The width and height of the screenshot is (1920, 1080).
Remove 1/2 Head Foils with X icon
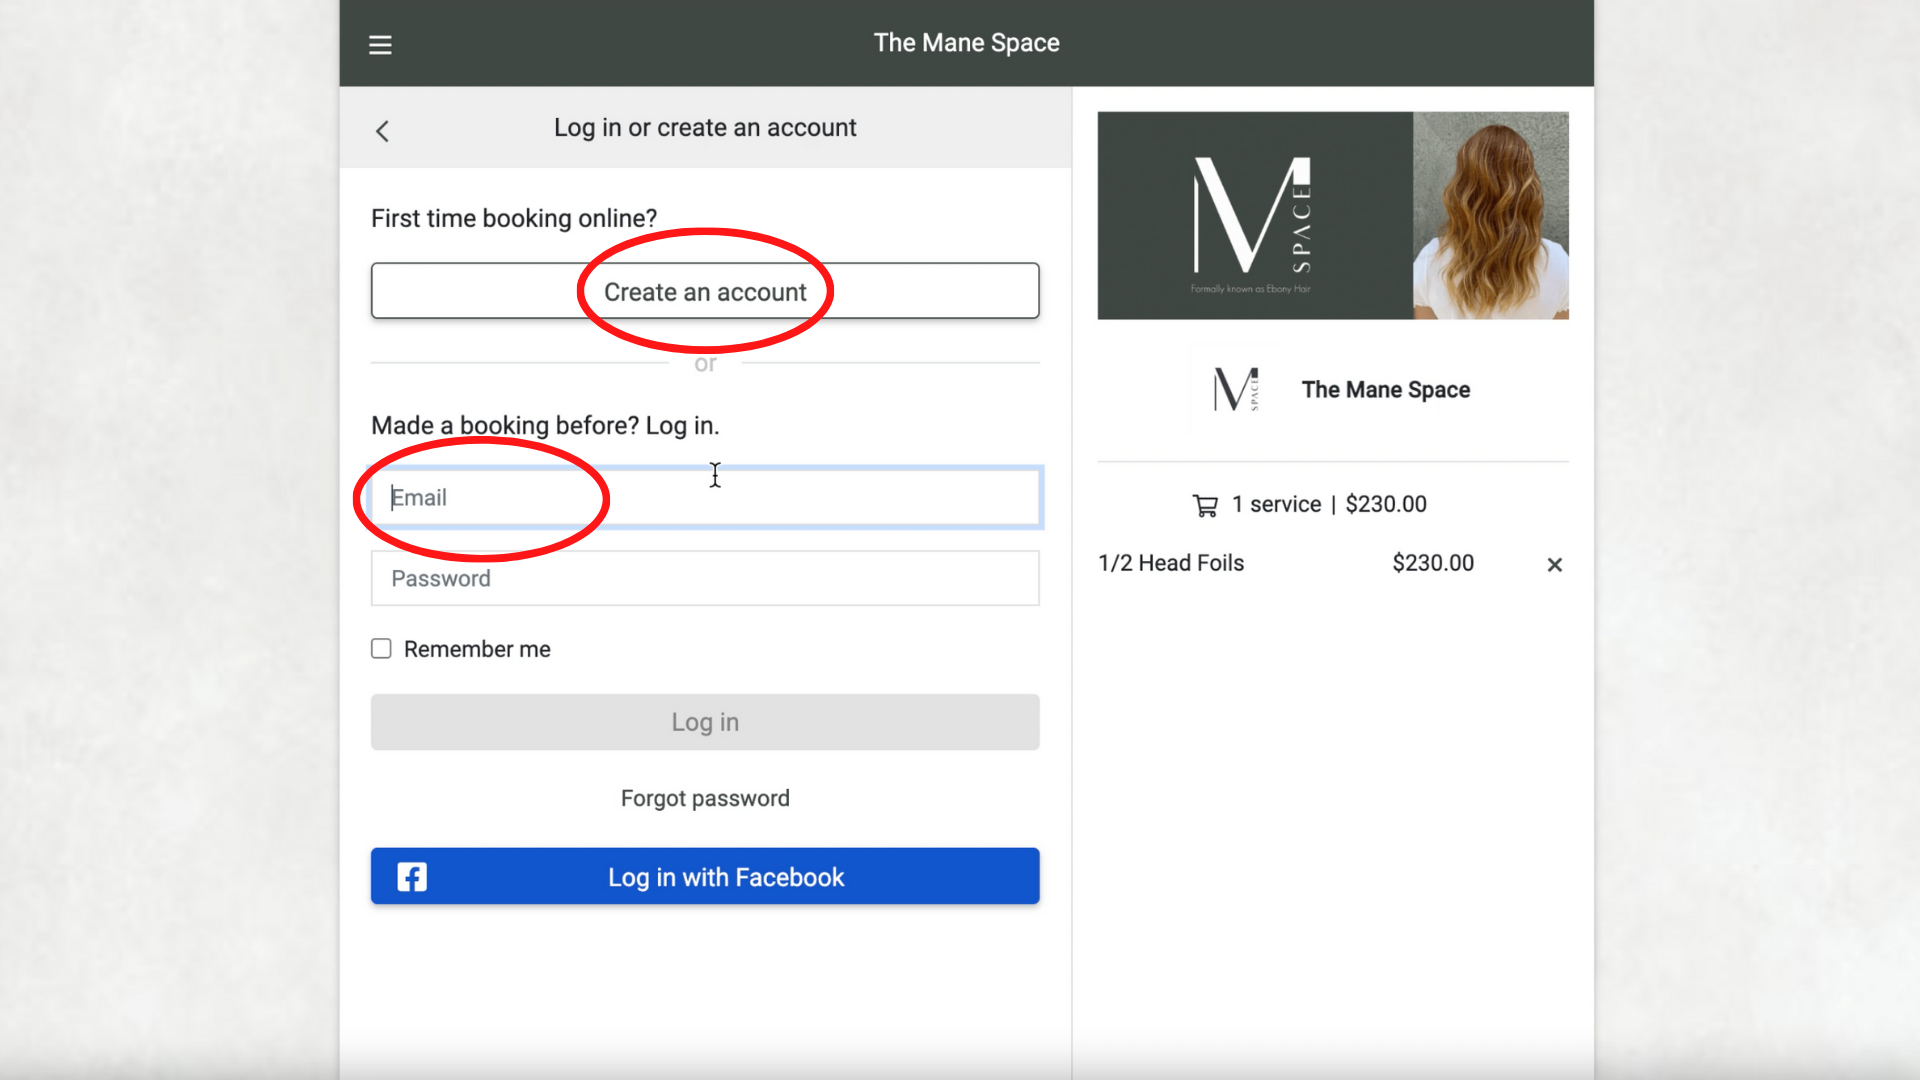1554,565
